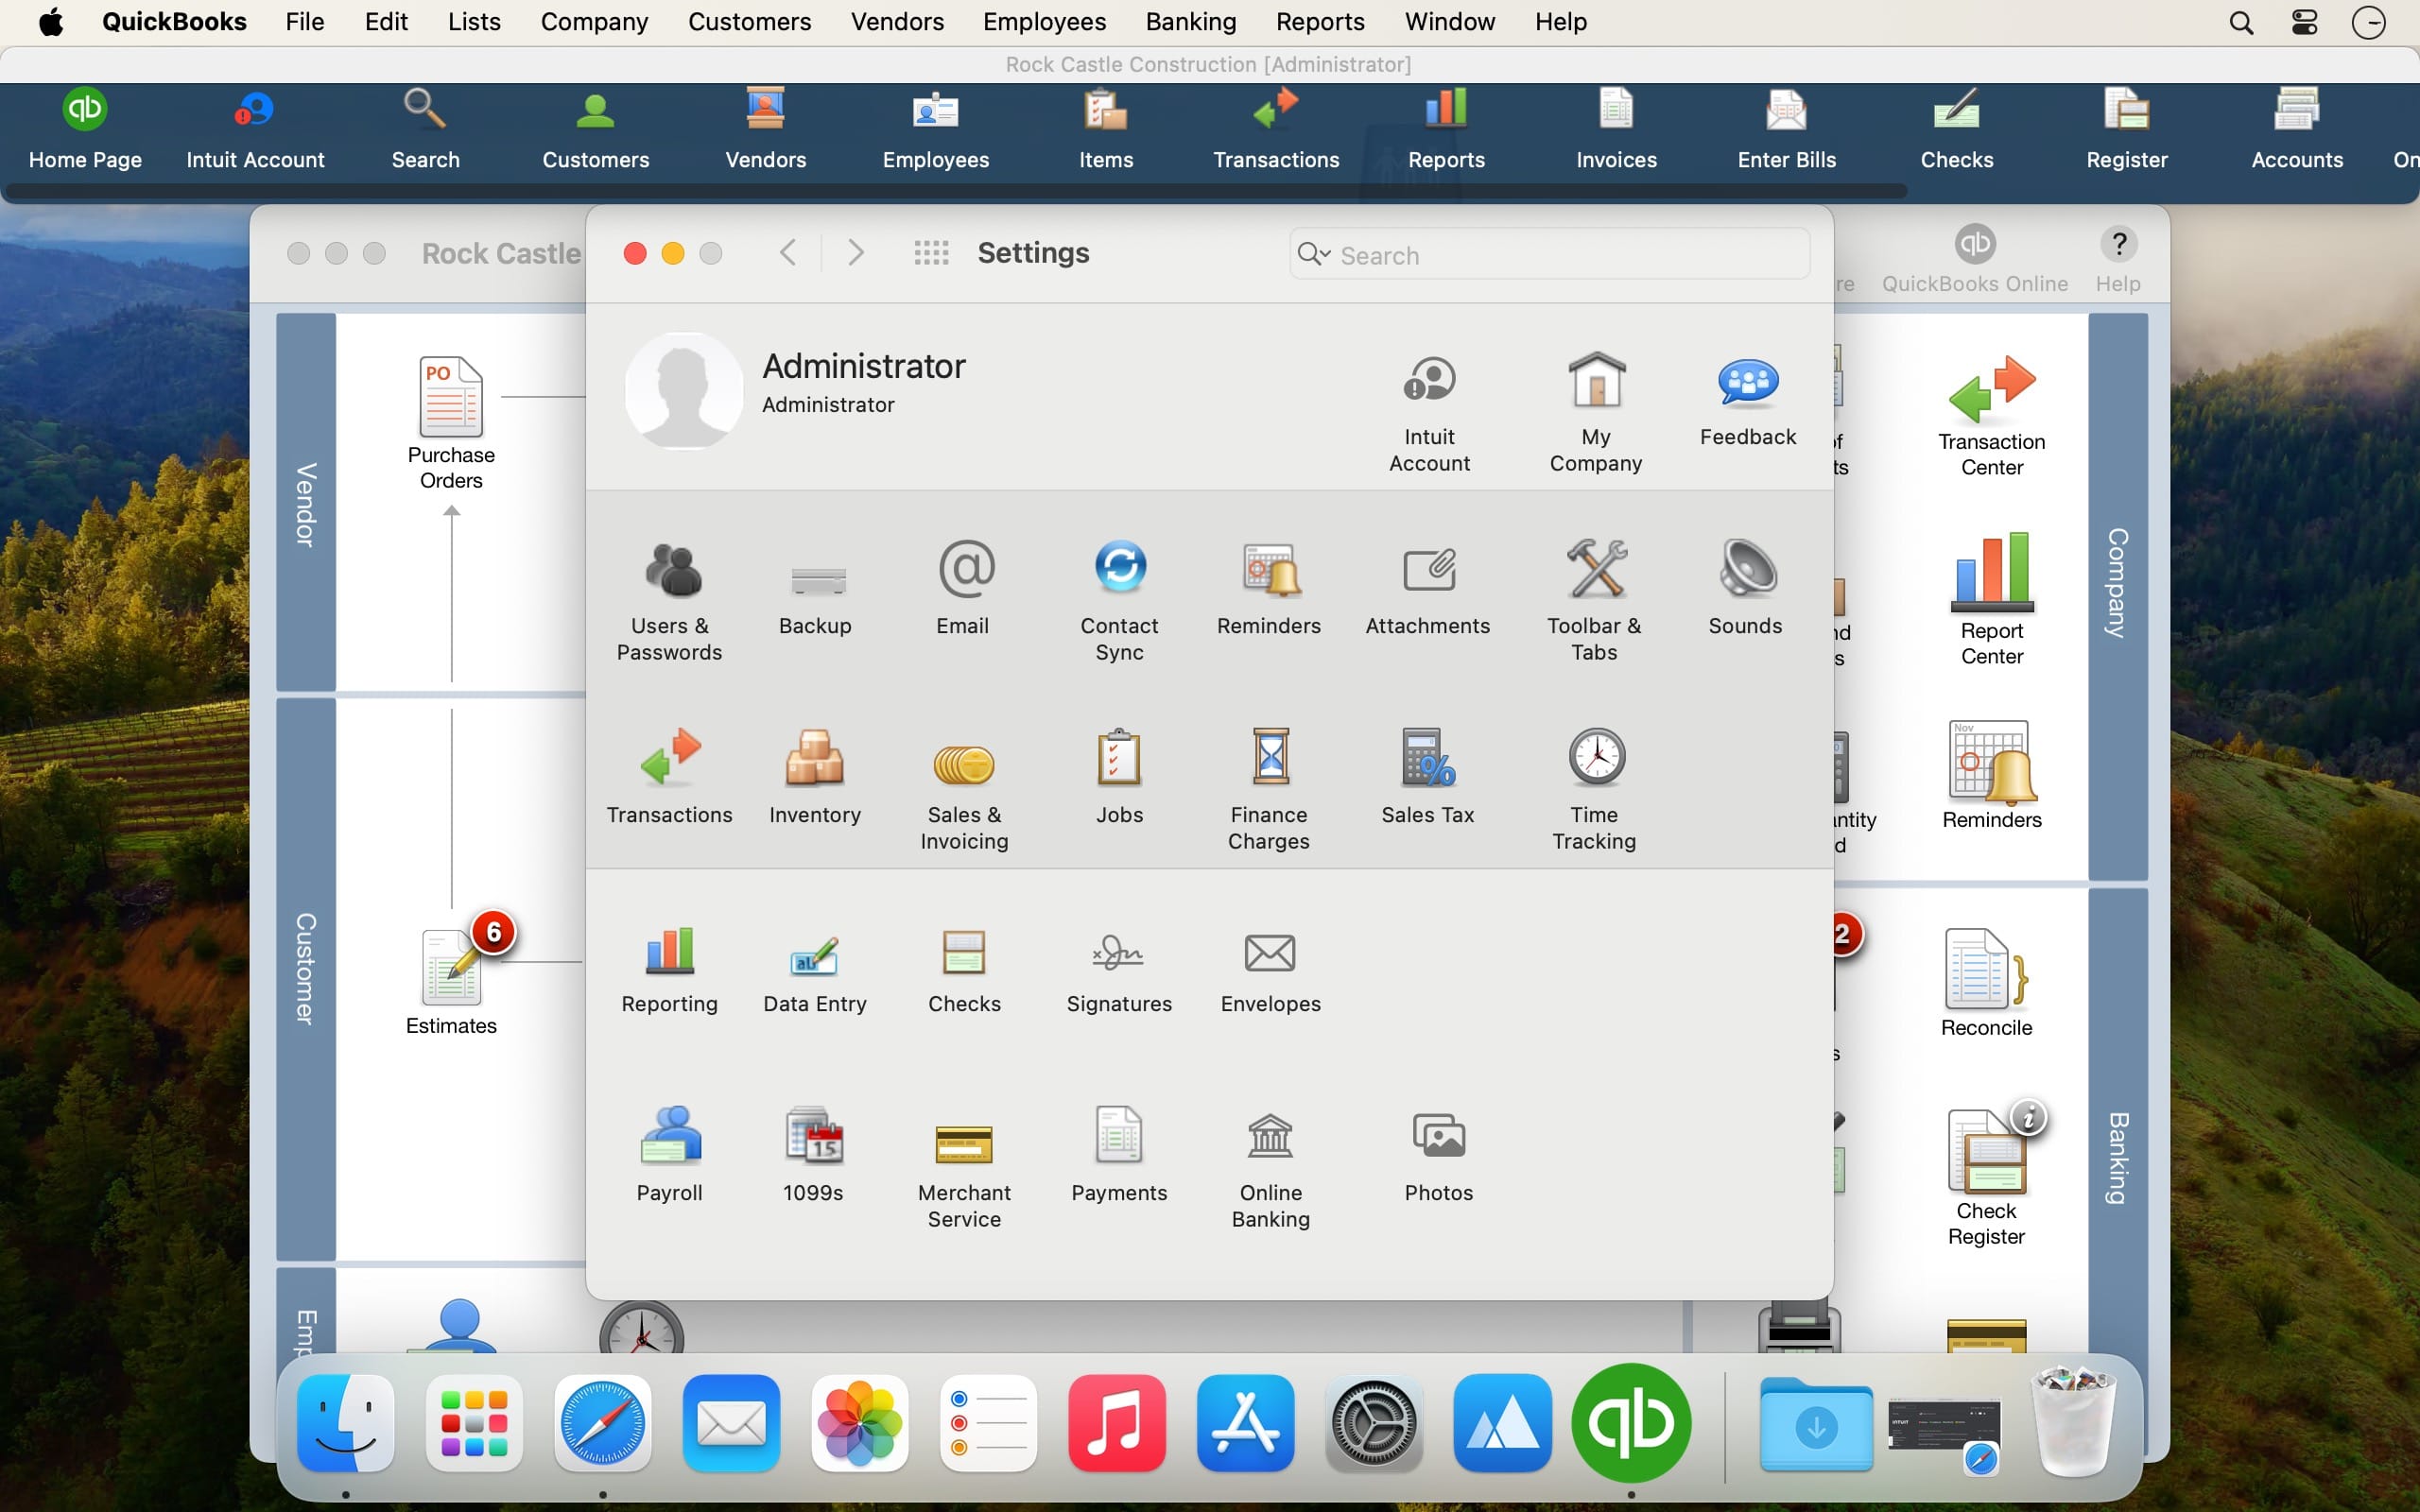Open Report Center on home page
This screenshot has height=1512, width=2420.
(x=1992, y=599)
